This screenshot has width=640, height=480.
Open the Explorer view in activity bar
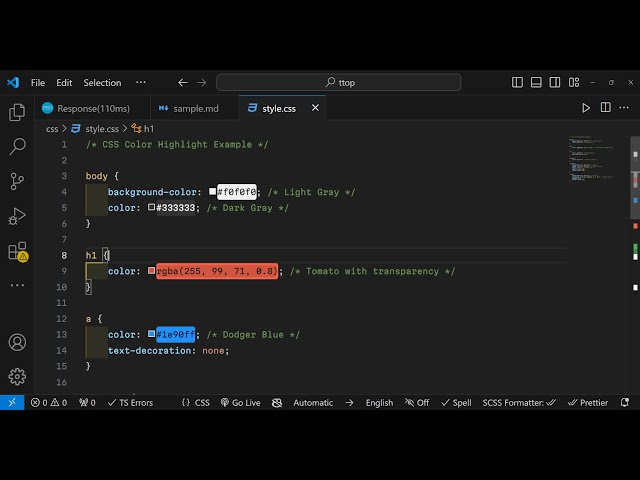click(17, 112)
